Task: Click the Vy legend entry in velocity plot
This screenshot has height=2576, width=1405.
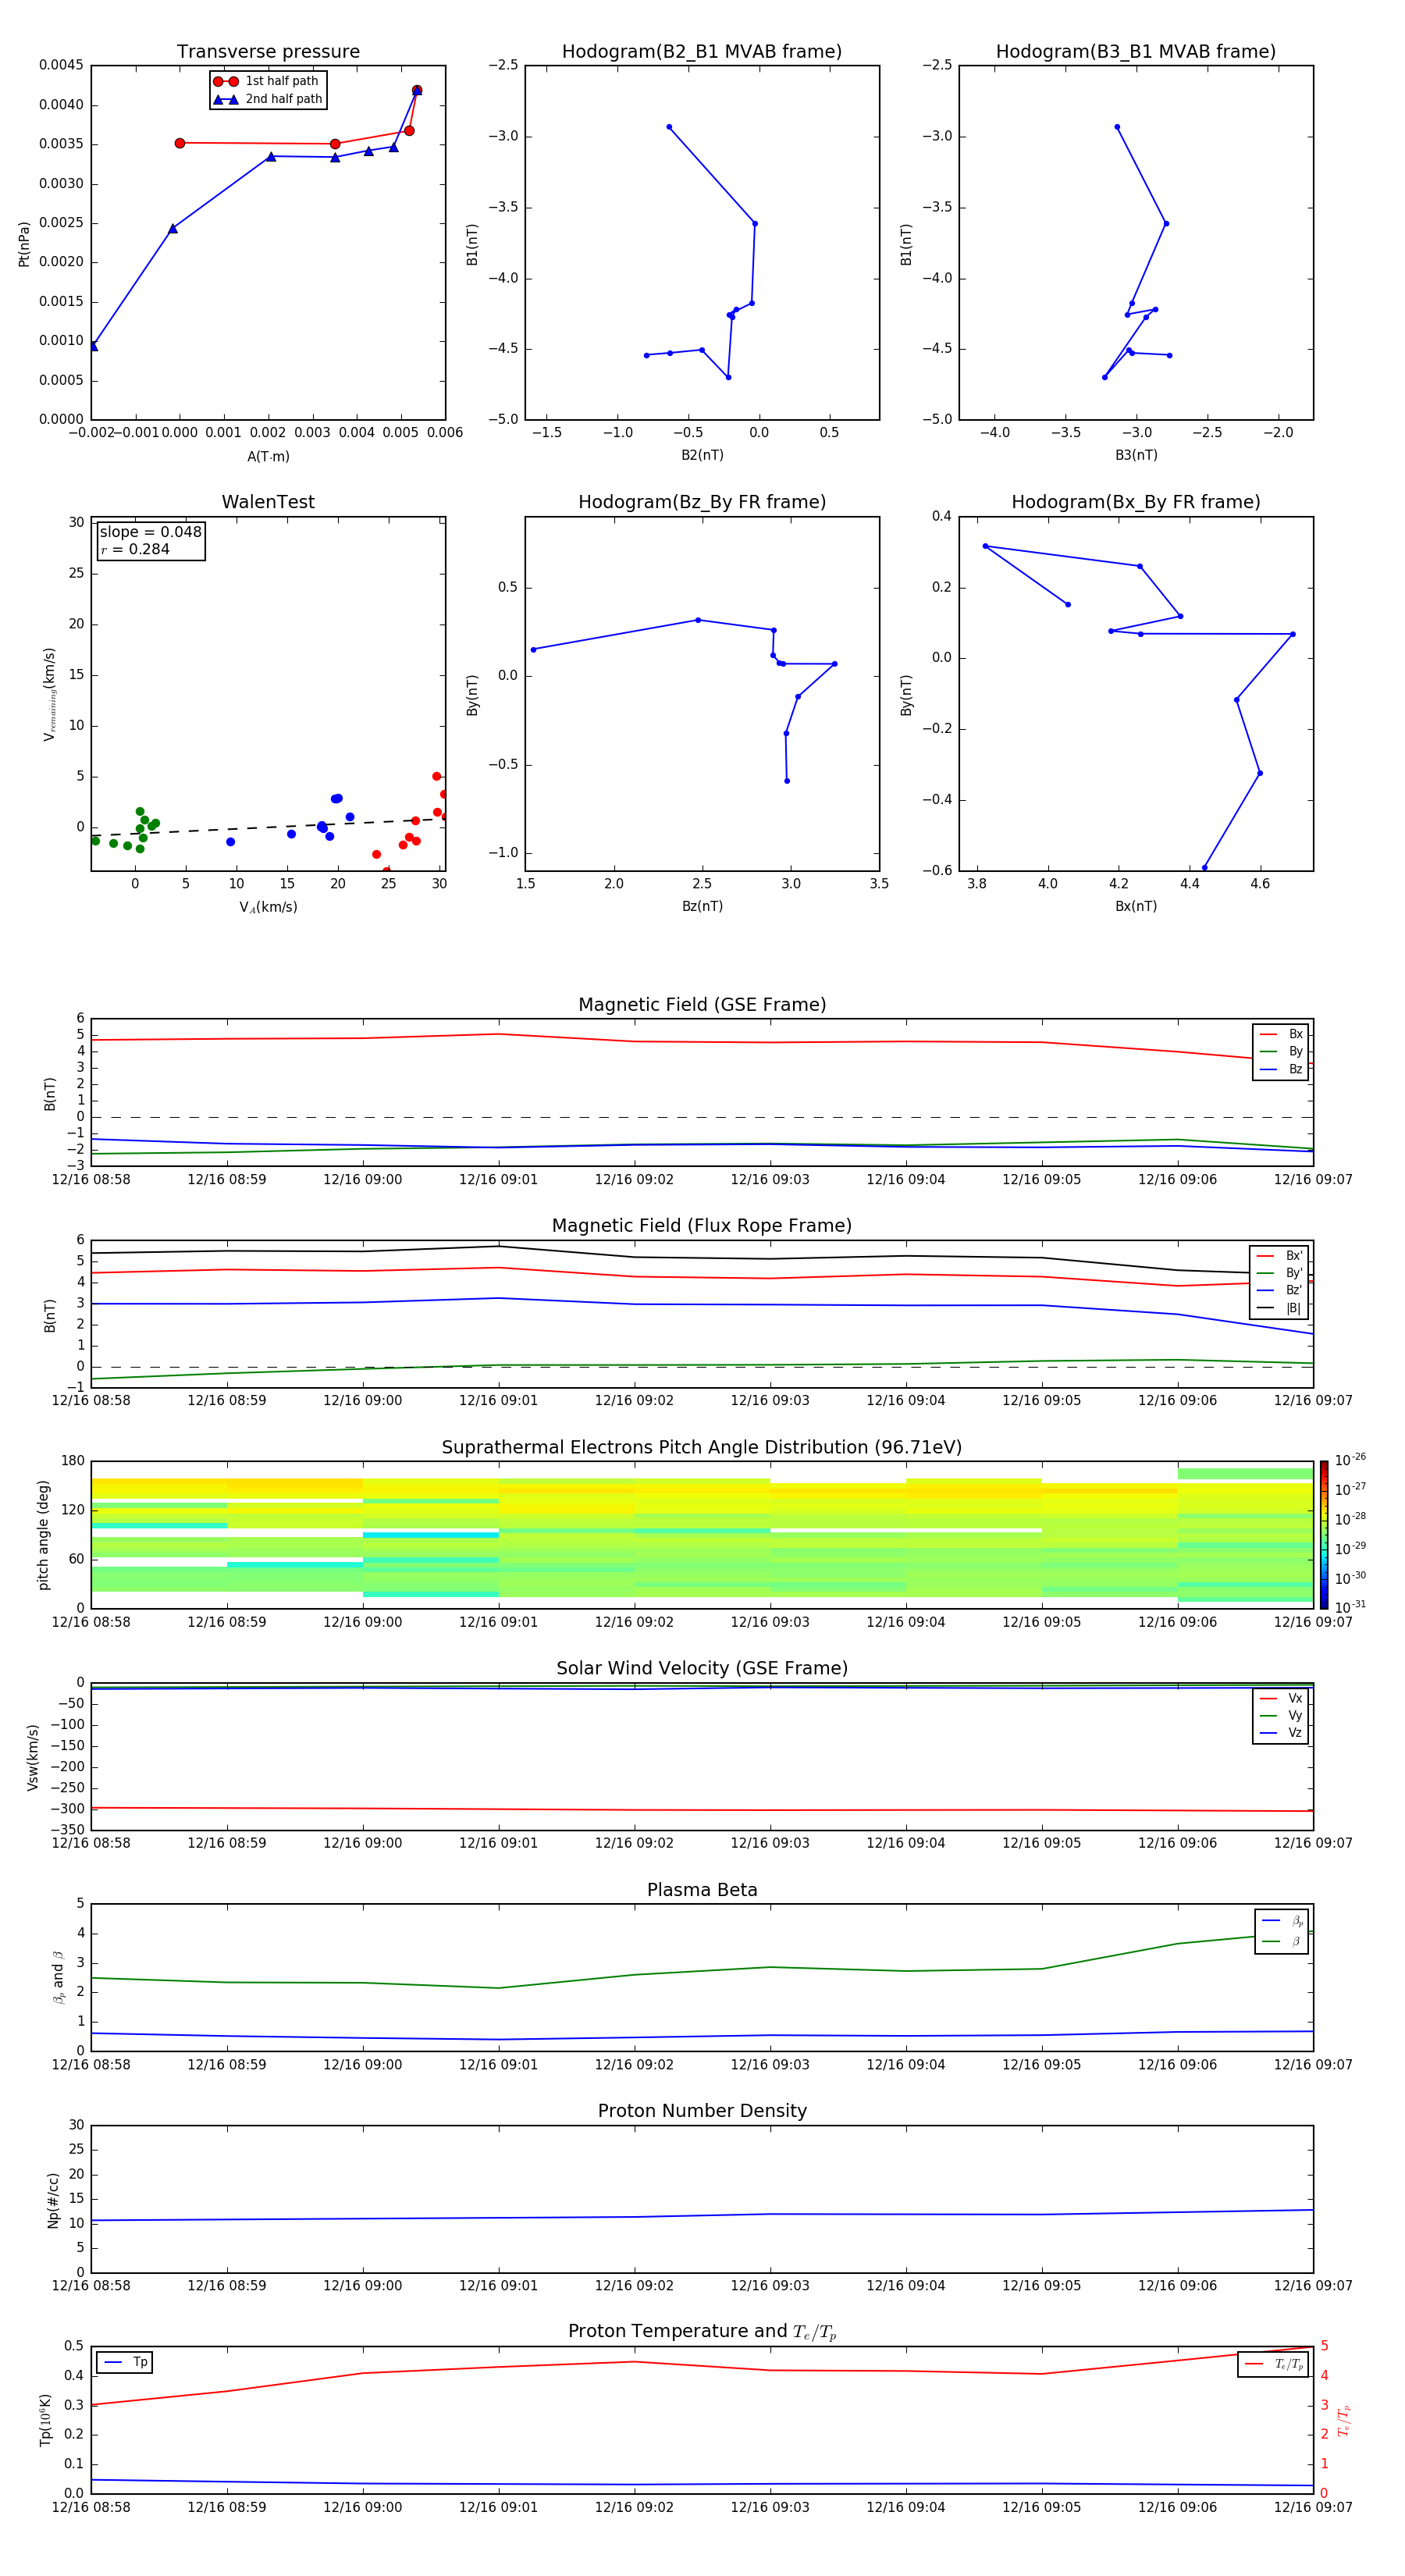Action: (1281, 1715)
